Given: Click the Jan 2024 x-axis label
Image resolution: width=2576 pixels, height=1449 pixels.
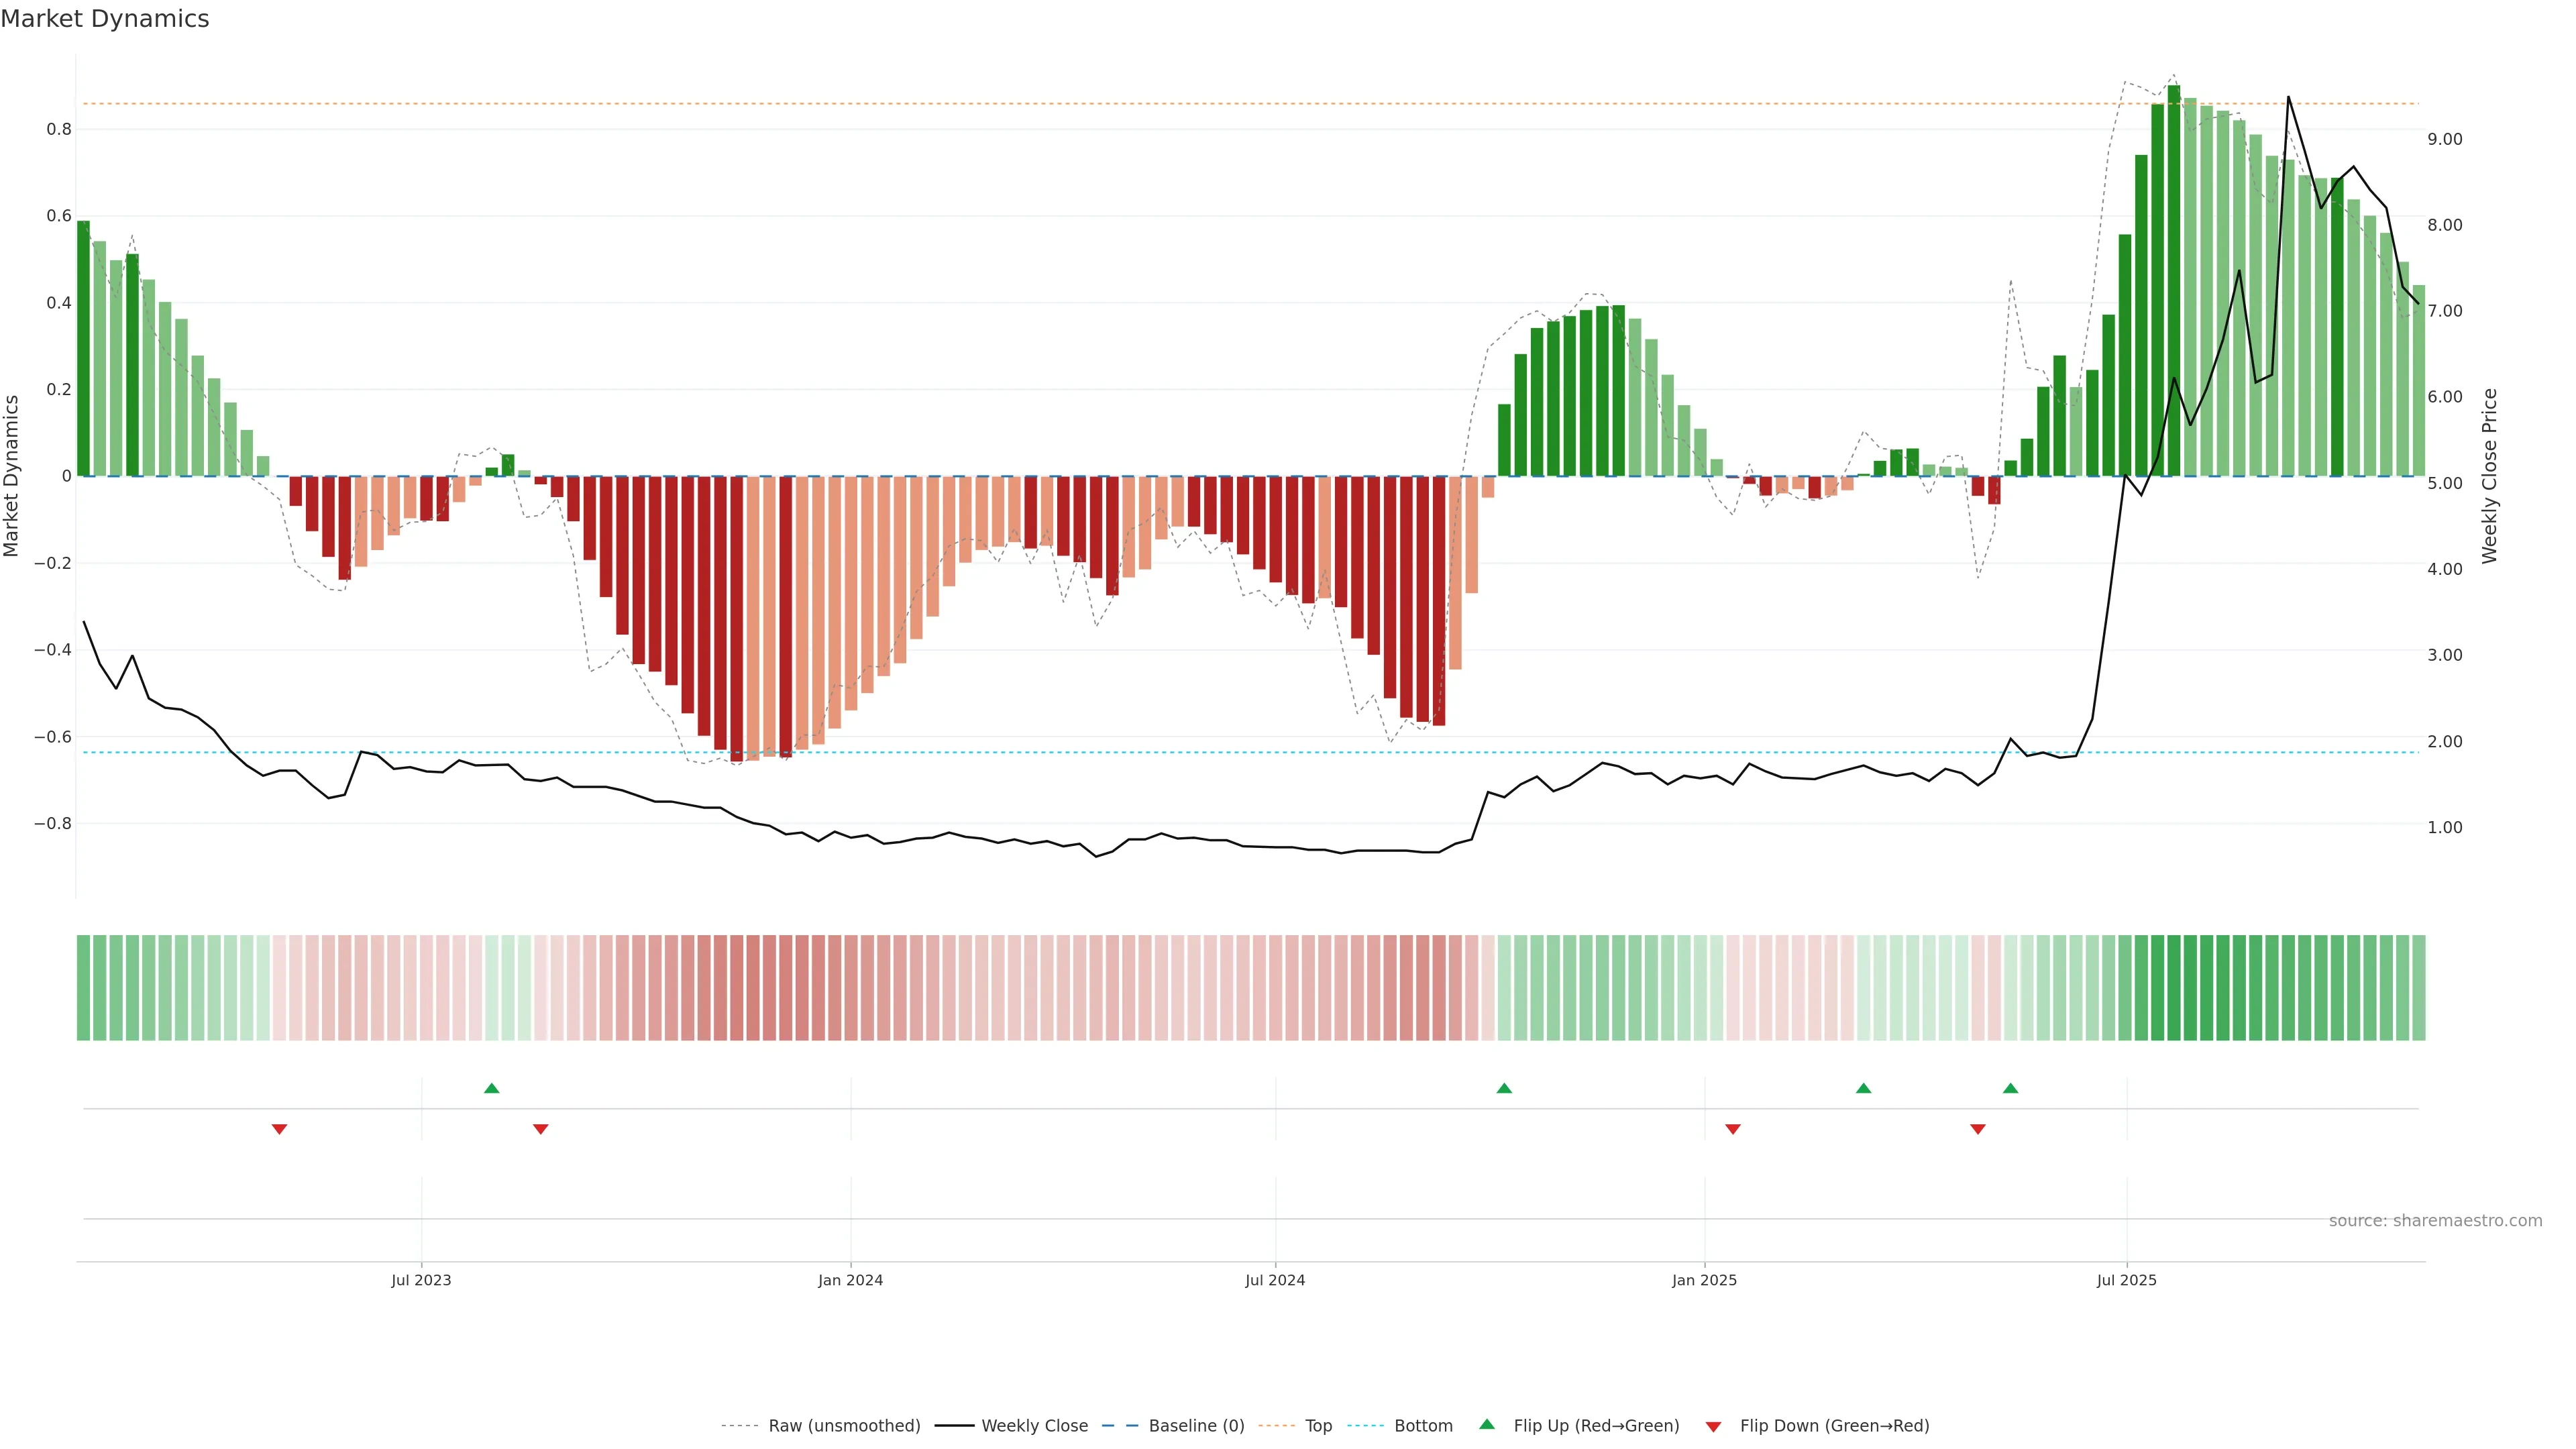Looking at the screenshot, I should (850, 1280).
